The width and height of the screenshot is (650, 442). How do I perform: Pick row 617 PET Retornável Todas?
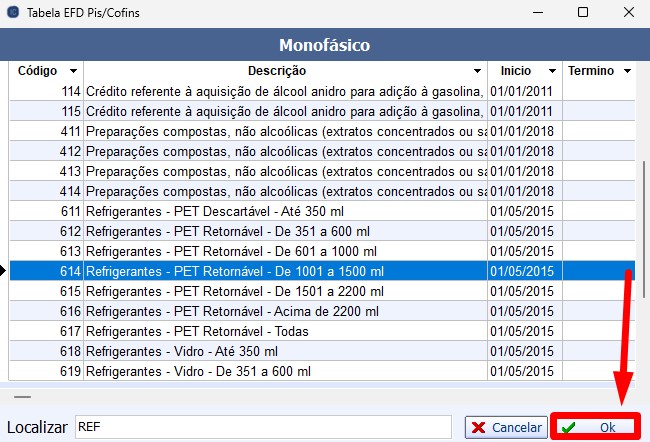pyautogui.click(x=285, y=331)
